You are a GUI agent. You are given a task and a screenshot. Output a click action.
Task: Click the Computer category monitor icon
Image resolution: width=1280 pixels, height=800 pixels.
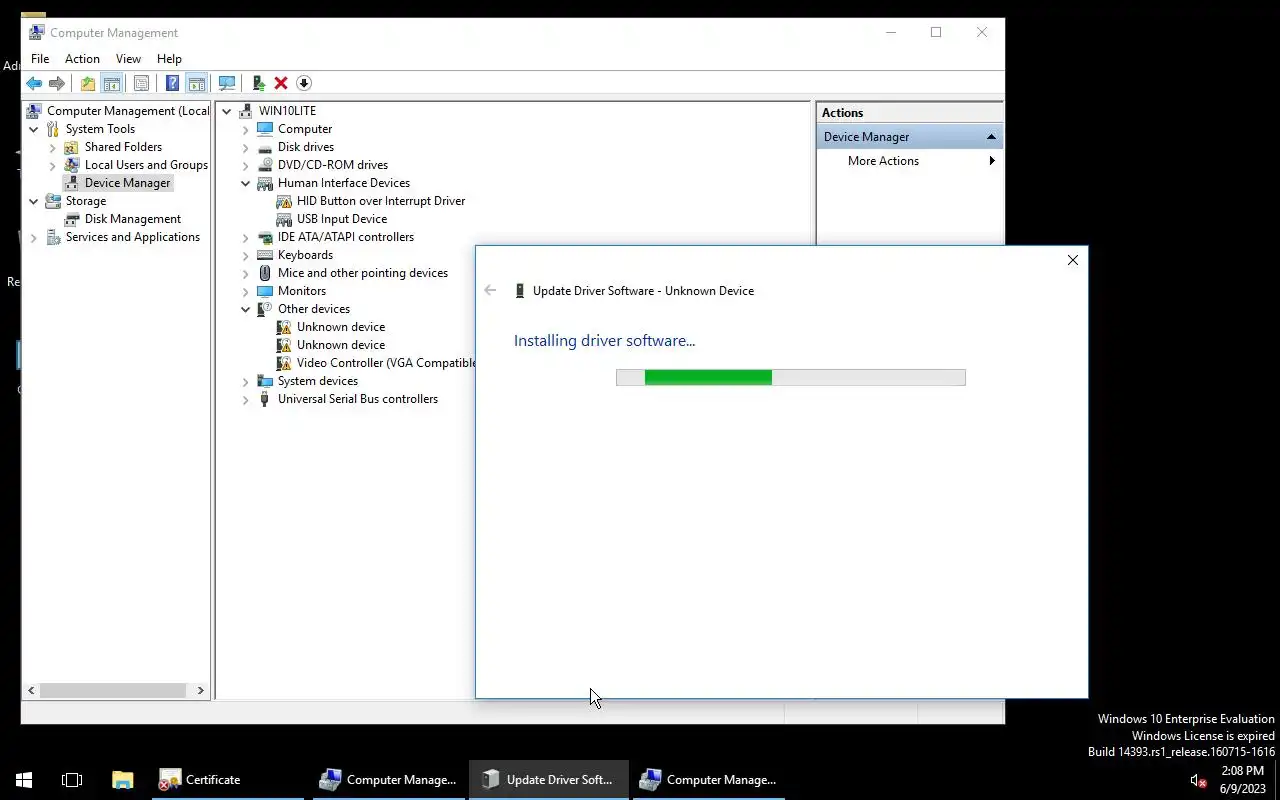pyautogui.click(x=265, y=129)
